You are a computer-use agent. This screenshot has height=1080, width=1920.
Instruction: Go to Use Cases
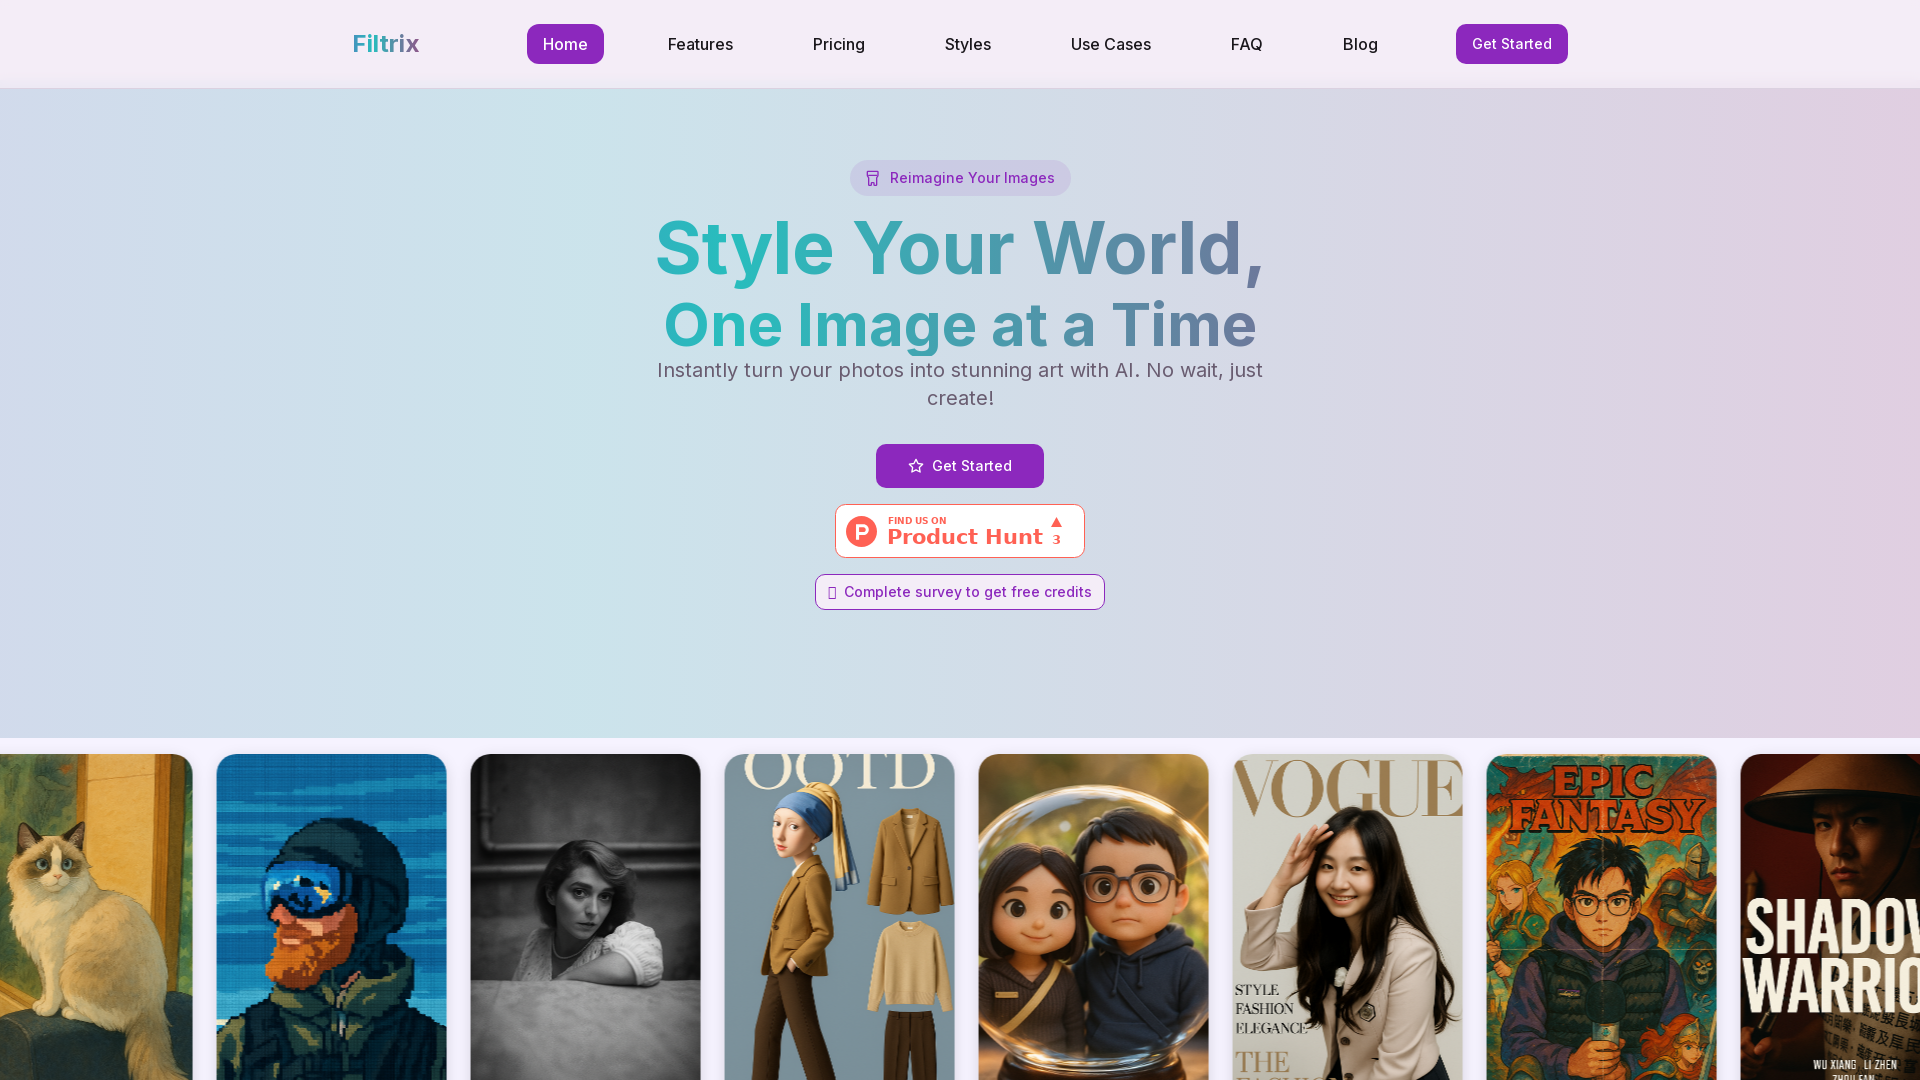coord(1111,44)
